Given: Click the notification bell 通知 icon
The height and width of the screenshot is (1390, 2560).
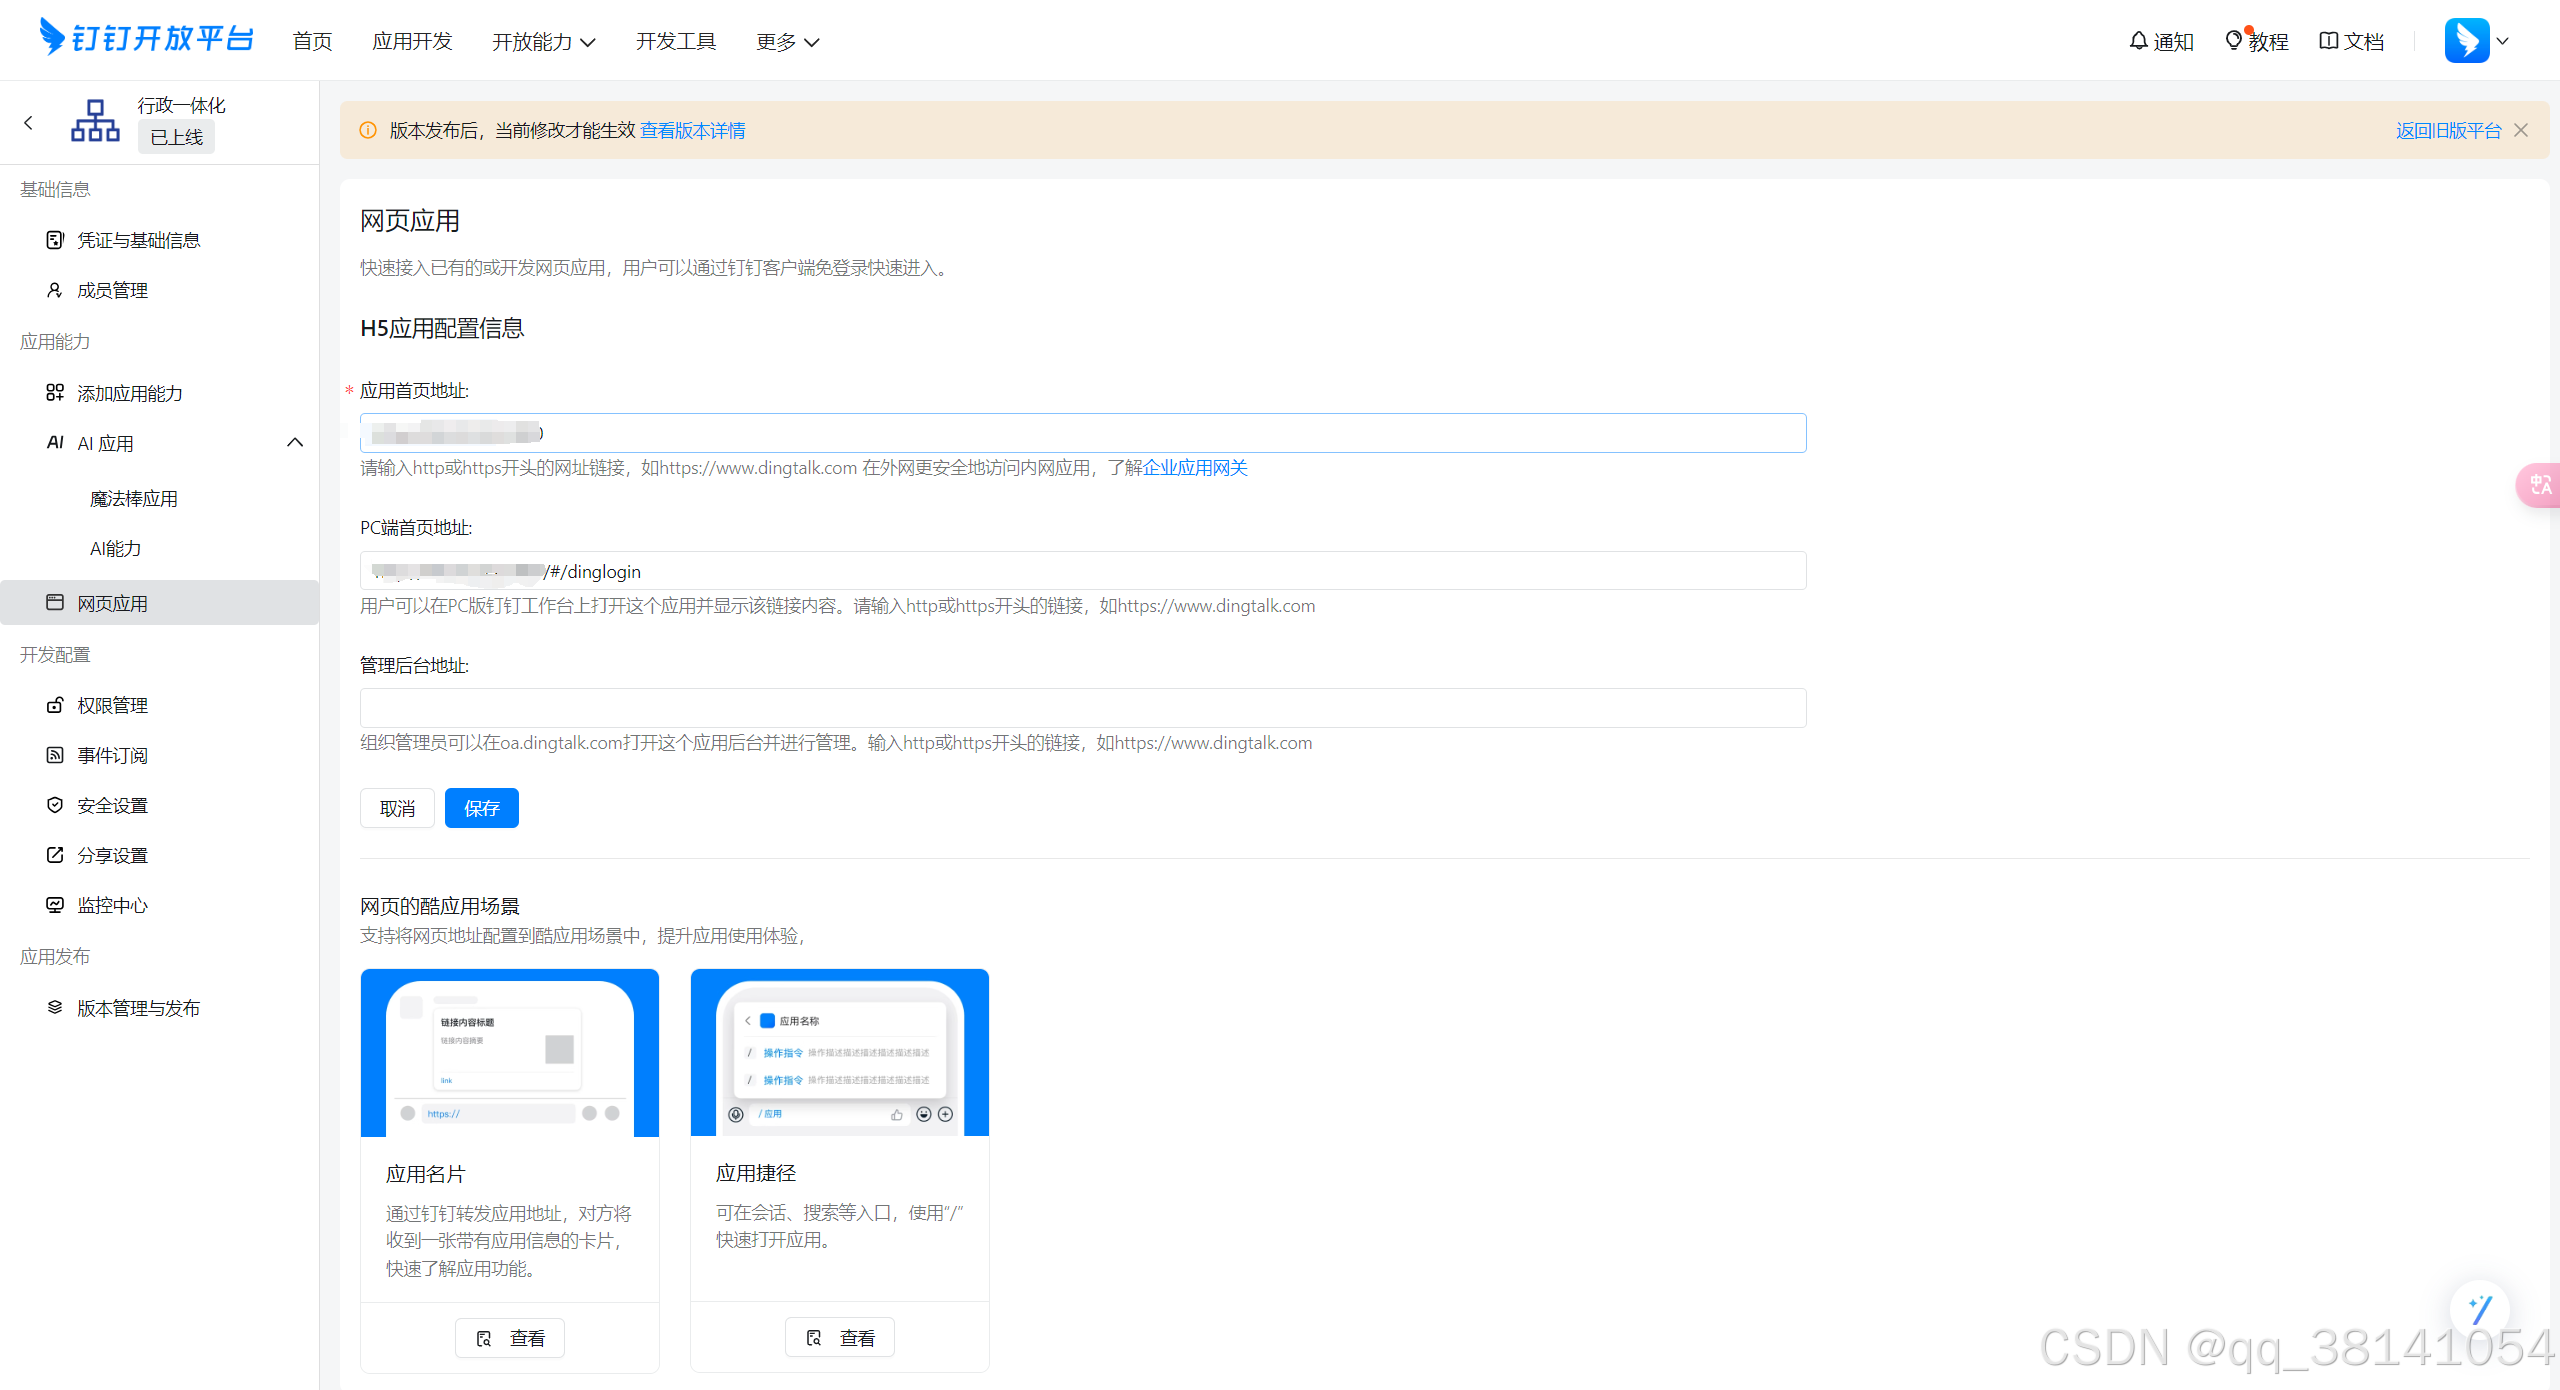Looking at the screenshot, I should coord(2138,40).
